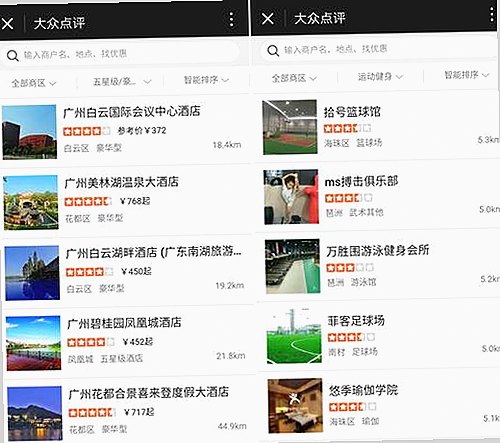Open the left page's three-dot menu
The height and width of the screenshot is (443, 500).
coord(231,19)
